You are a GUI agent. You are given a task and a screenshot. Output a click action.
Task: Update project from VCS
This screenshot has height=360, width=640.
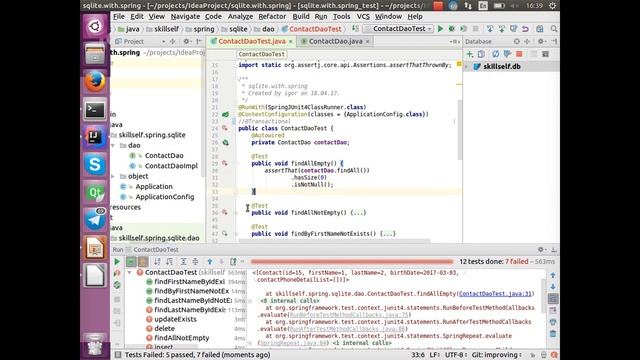point(490,29)
